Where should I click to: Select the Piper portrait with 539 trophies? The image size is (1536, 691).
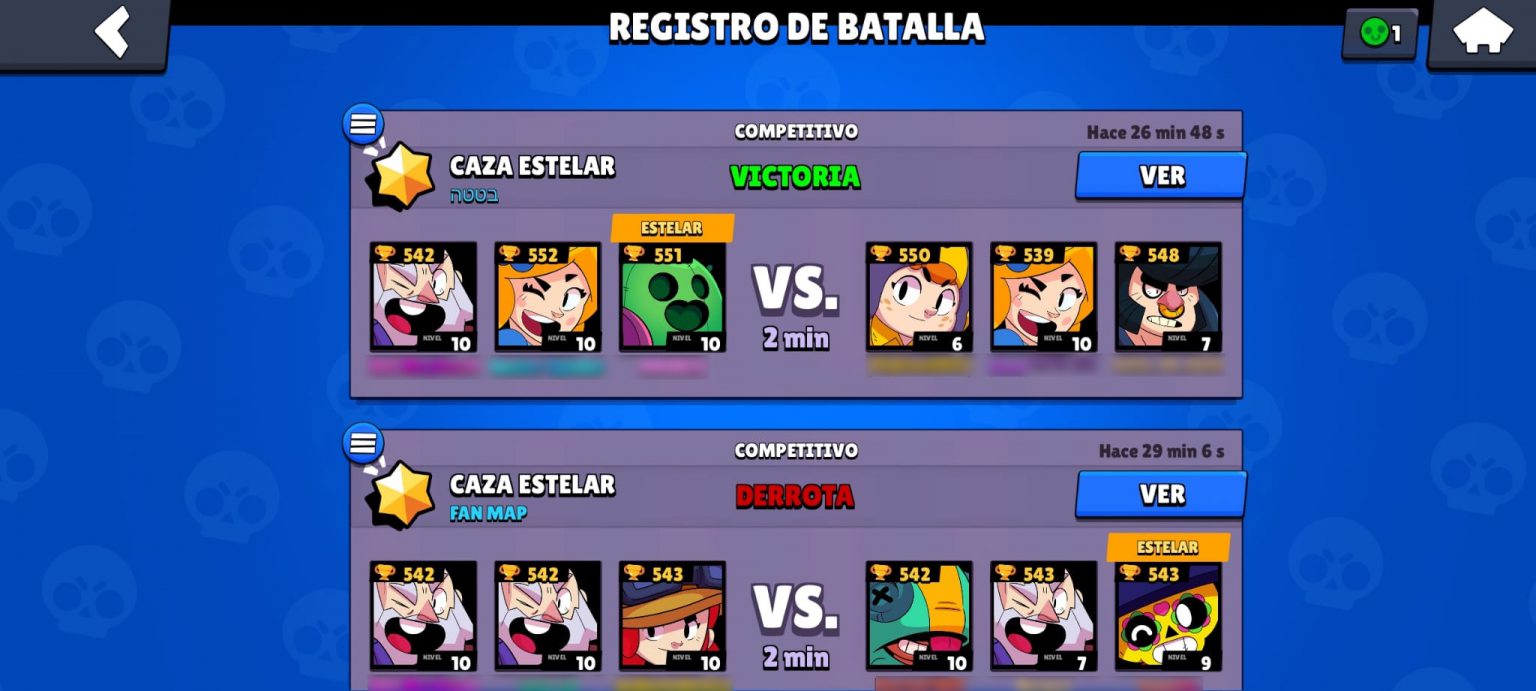[x=1044, y=297]
